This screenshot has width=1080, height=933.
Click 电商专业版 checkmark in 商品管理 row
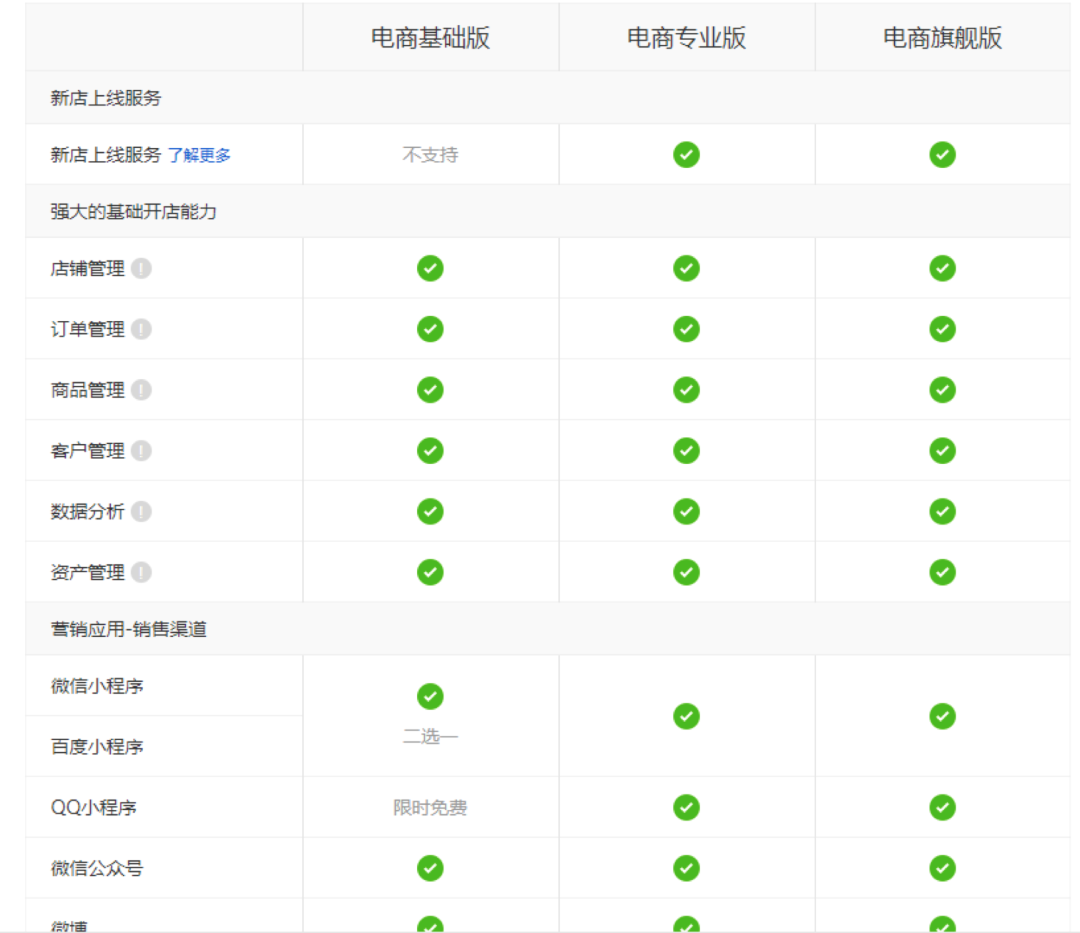coord(686,390)
